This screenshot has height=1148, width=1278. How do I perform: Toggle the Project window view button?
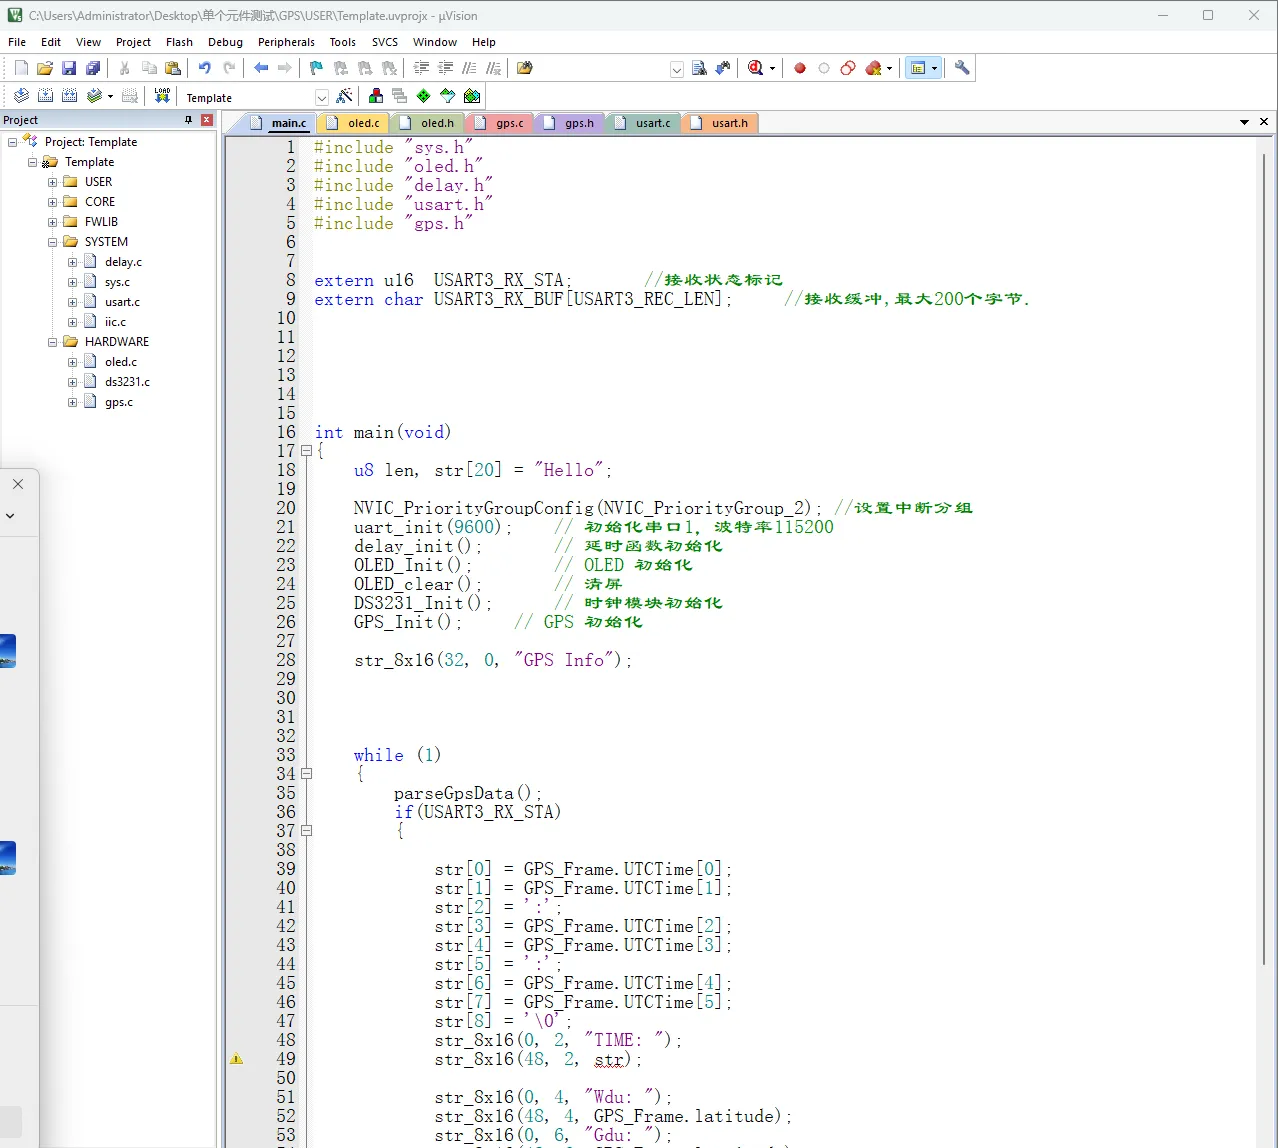[x=917, y=68]
